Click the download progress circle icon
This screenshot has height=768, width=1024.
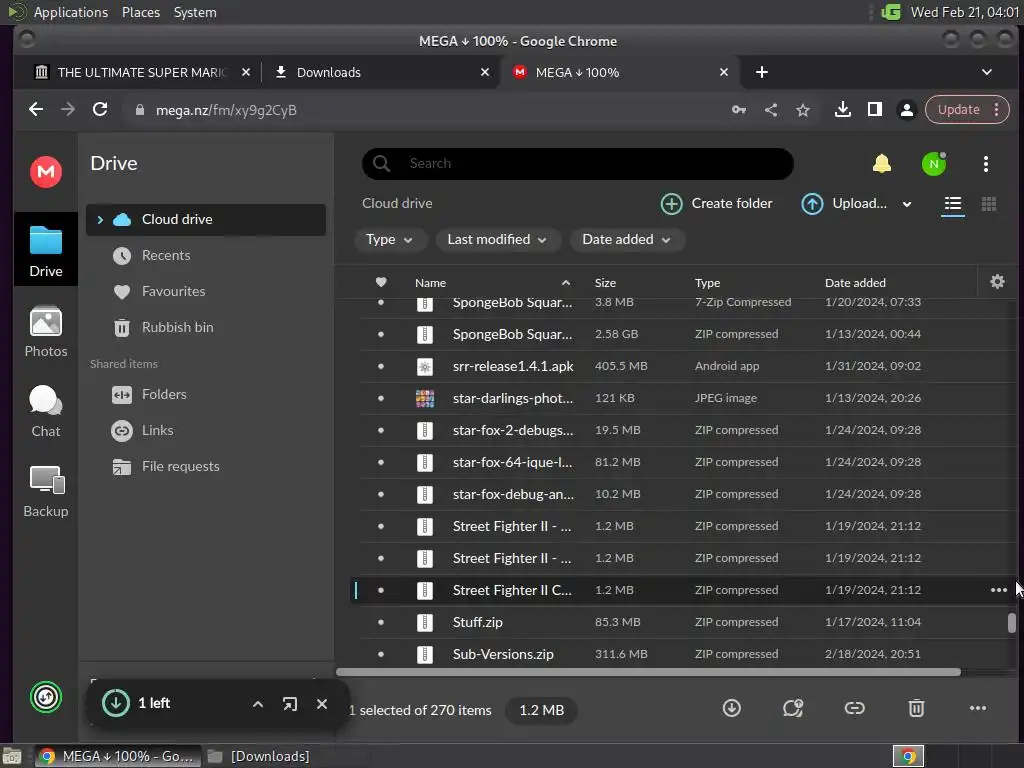(116, 703)
